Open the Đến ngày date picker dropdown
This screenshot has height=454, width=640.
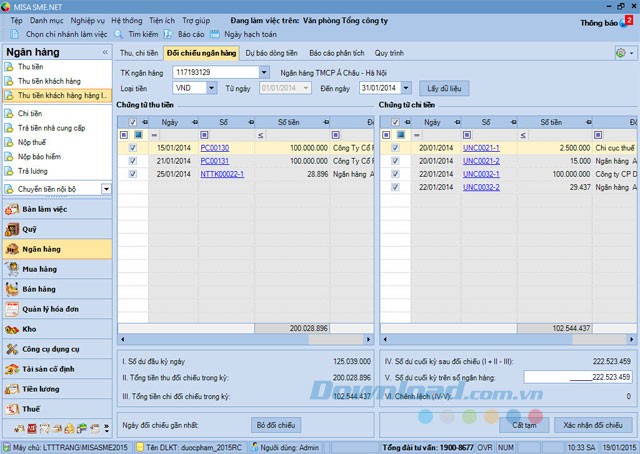pos(406,88)
